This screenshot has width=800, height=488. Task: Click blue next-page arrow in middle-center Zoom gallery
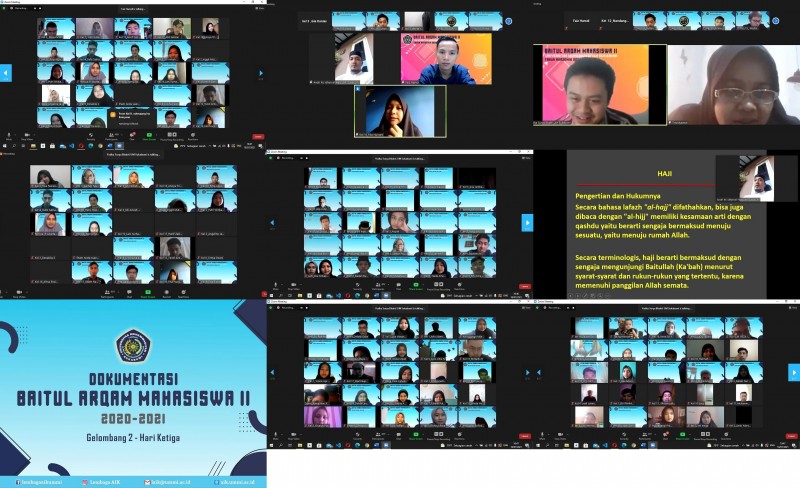click(527, 222)
